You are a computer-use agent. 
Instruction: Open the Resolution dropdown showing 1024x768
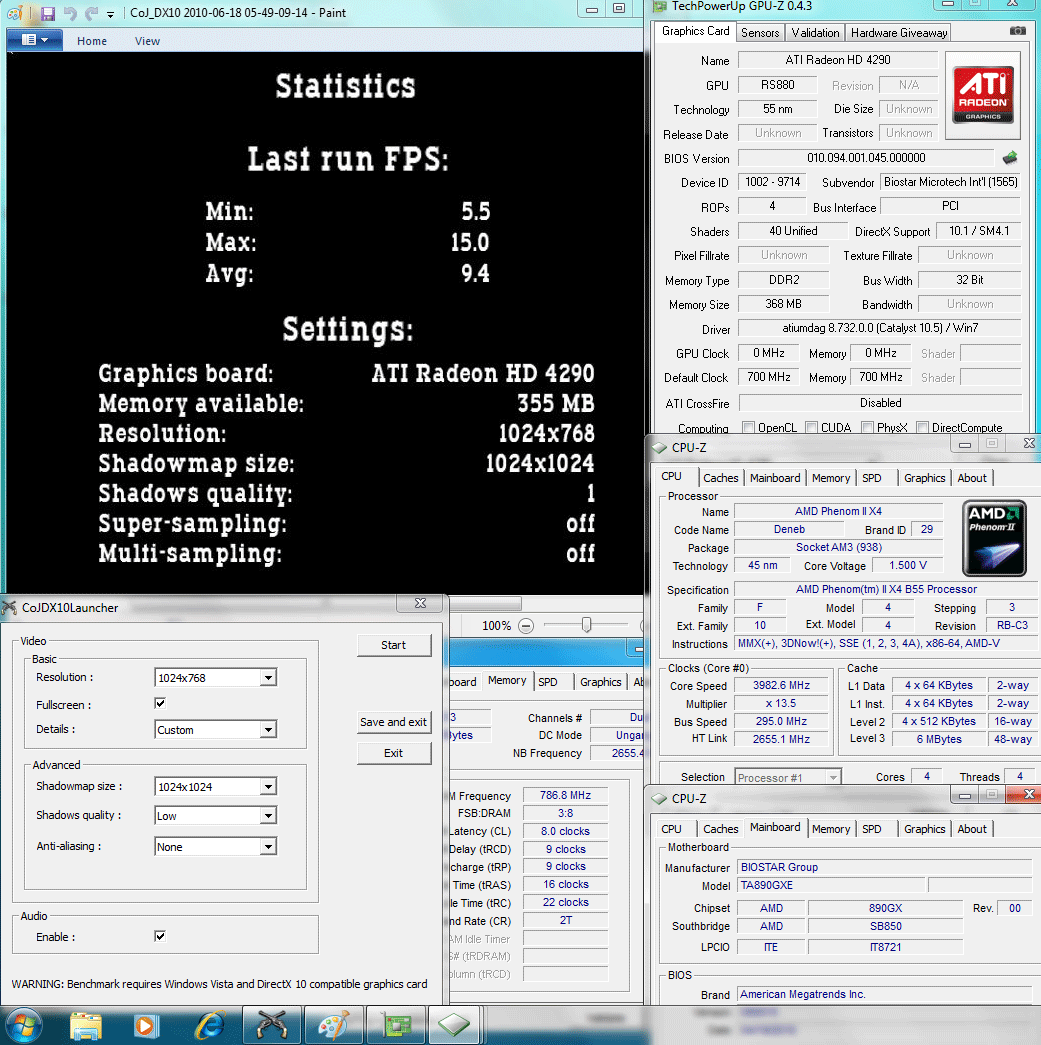click(215, 678)
